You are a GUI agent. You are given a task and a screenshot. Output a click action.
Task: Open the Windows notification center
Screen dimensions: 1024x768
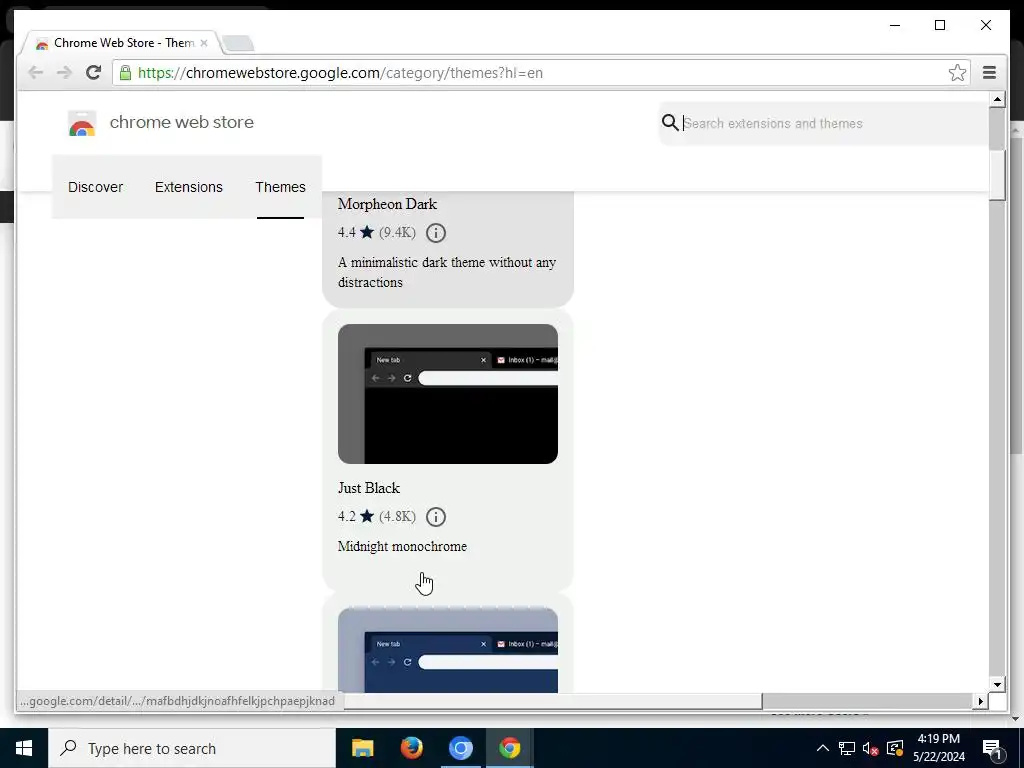click(992, 749)
